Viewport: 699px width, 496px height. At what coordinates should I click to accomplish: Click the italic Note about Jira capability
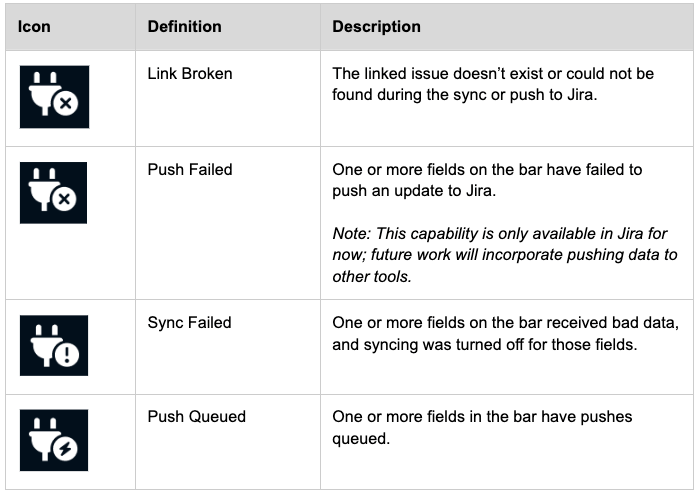[x=505, y=255]
